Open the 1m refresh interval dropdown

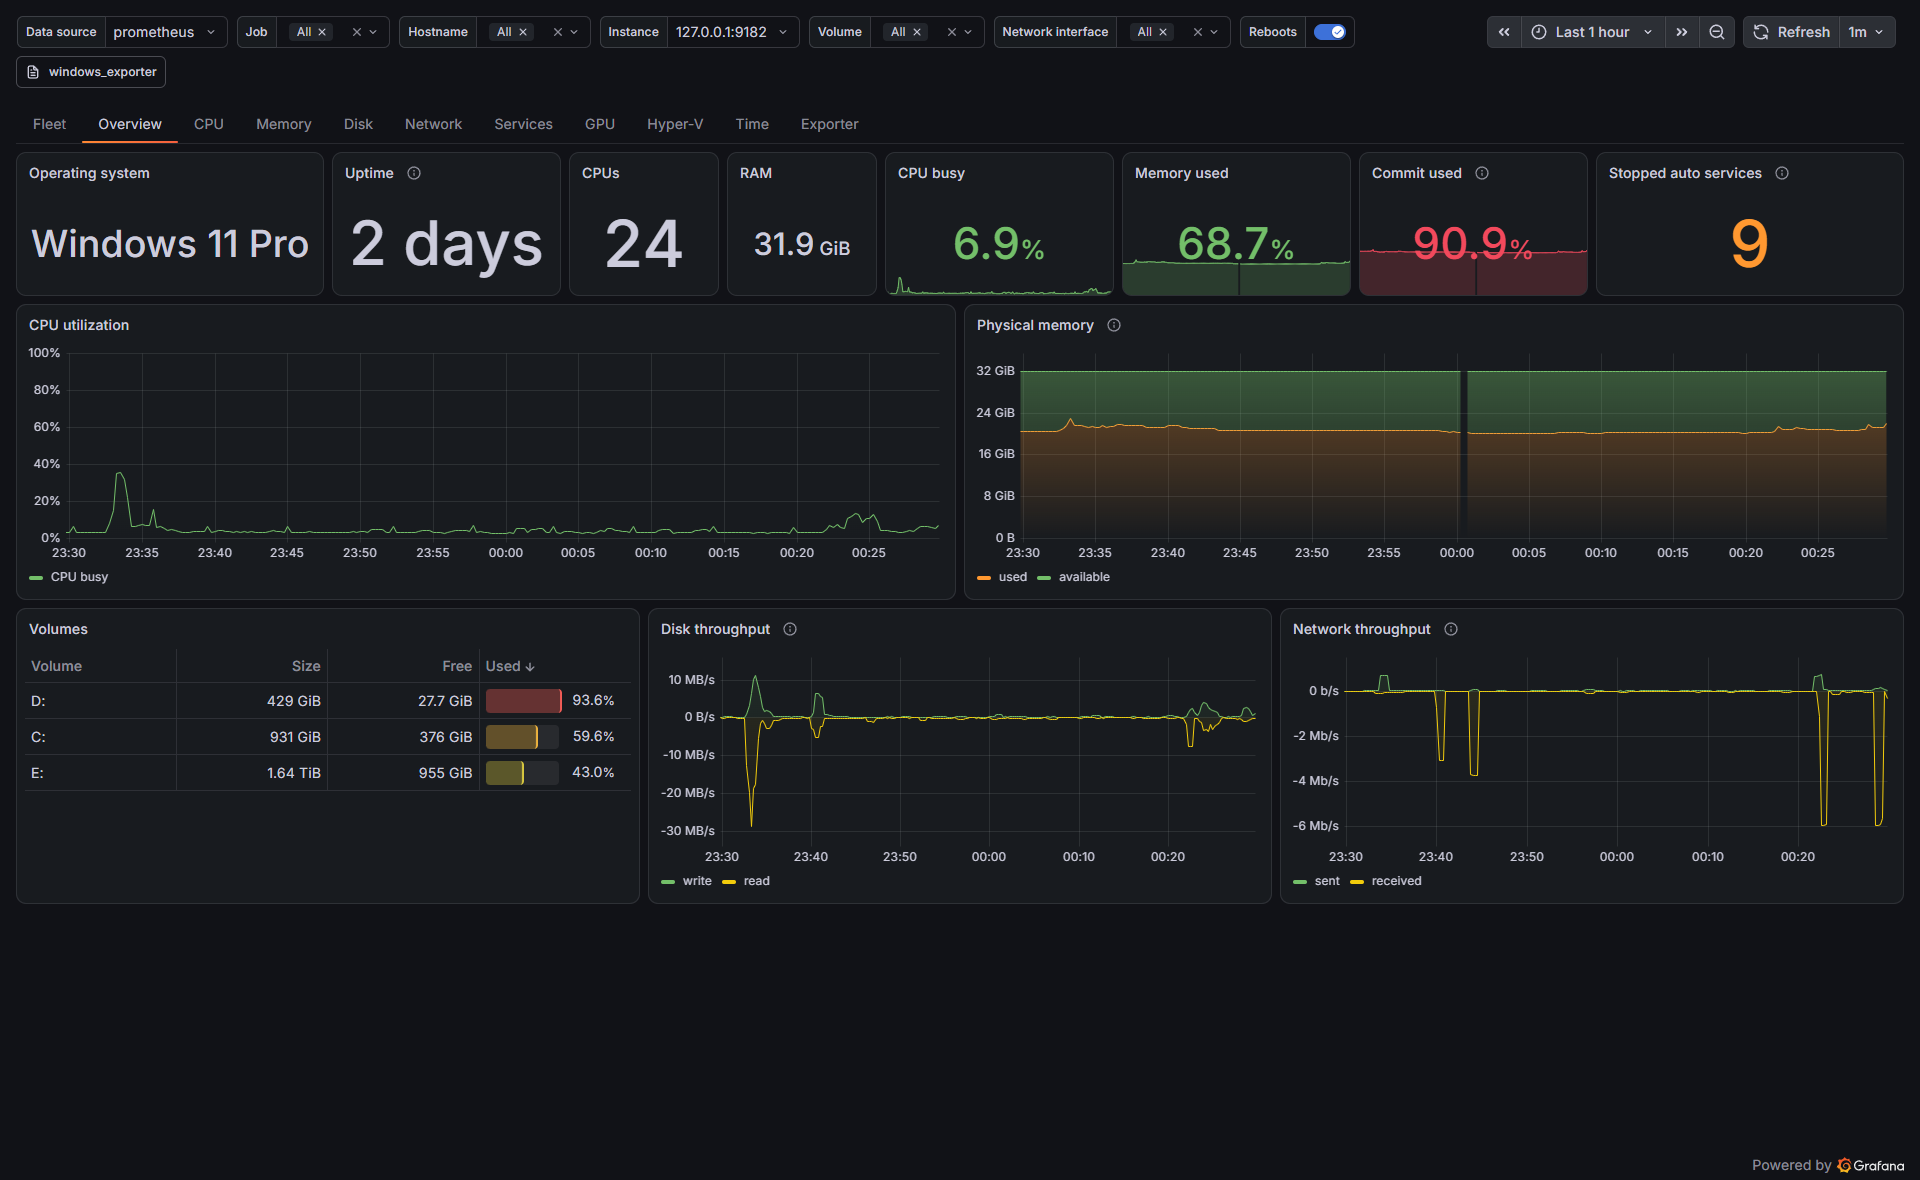click(1866, 32)
